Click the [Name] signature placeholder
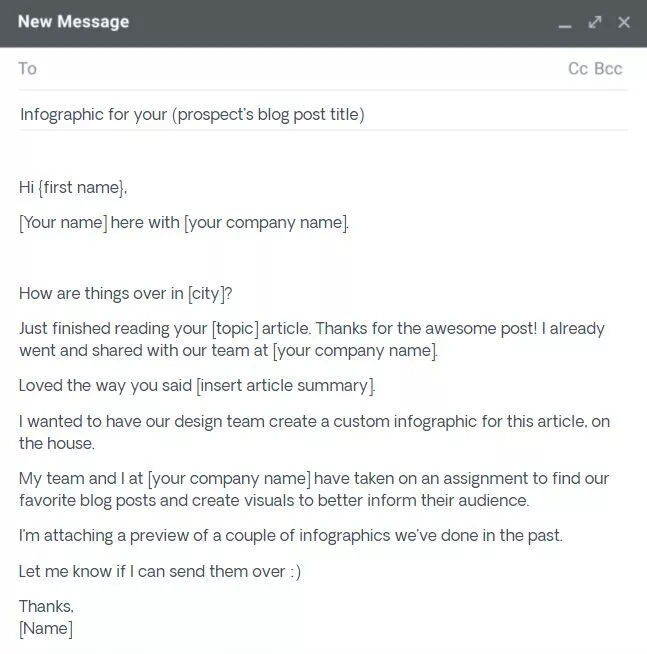Image resolution: width=647 pixels, height=654 pixels. click(46, 629)
